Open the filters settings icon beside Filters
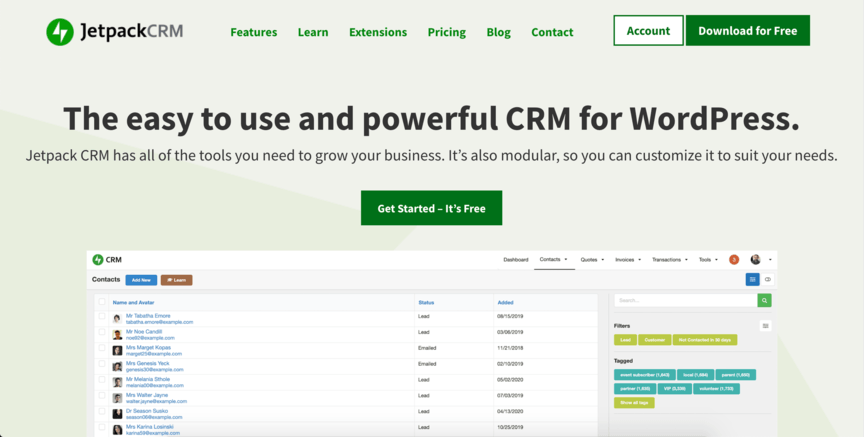 (x=765, y=326)
